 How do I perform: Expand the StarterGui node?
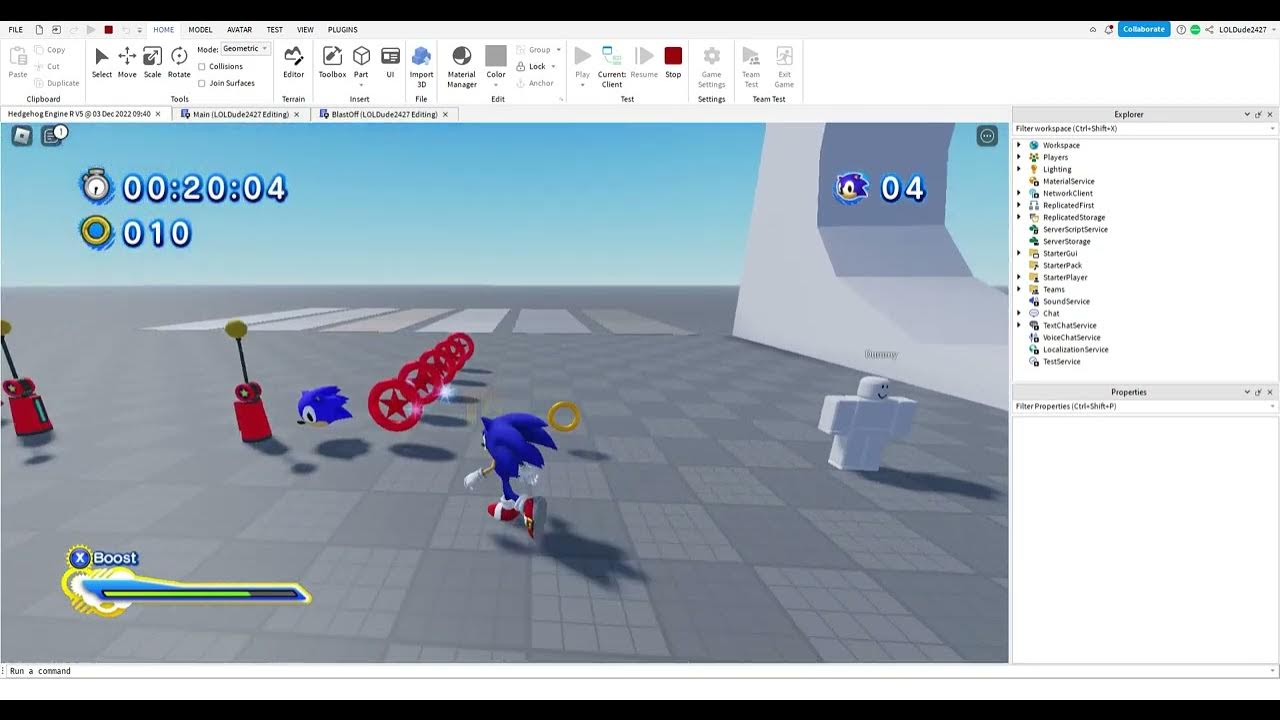(1019, 254)
